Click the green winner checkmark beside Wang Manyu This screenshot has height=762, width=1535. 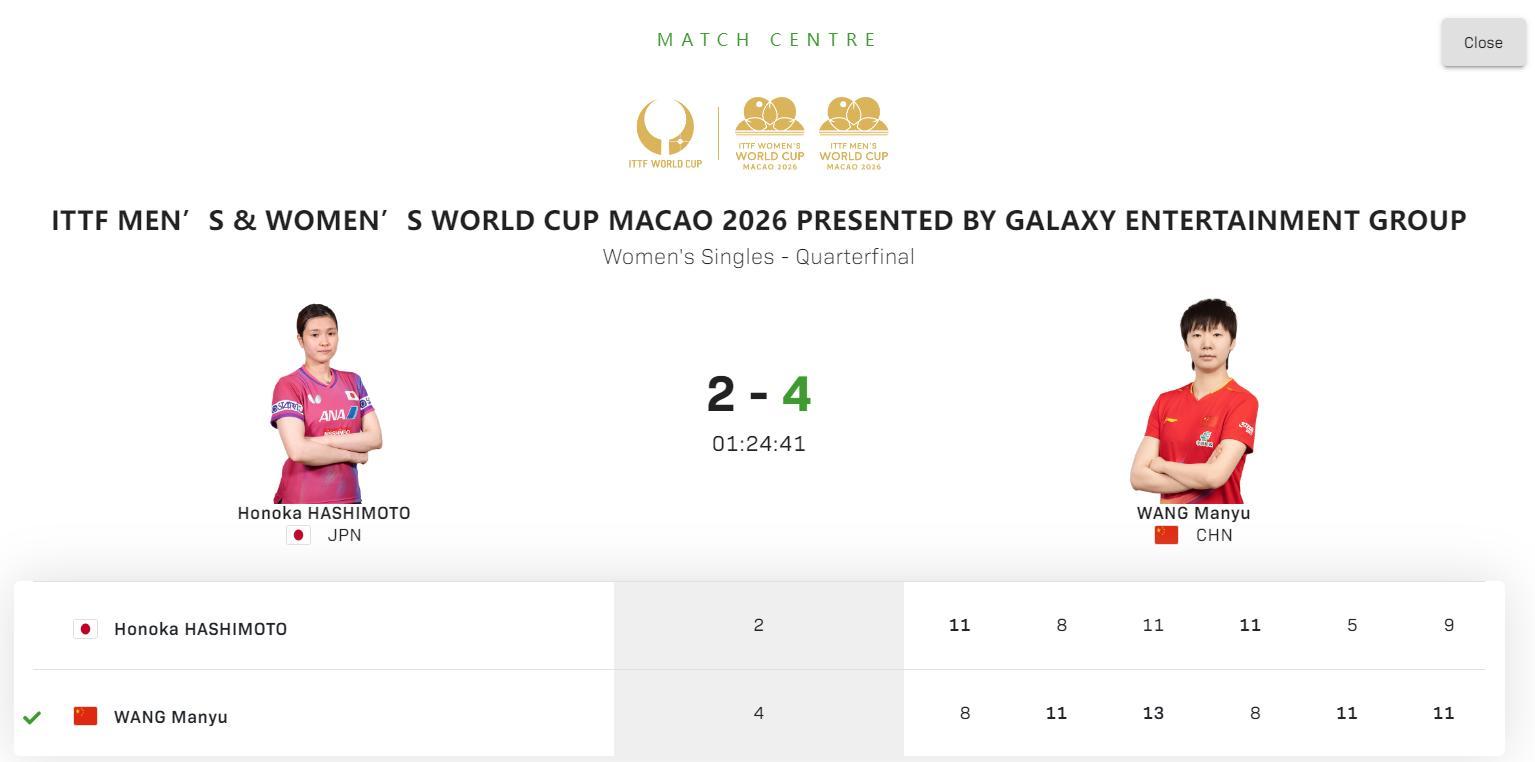(32, 717)
